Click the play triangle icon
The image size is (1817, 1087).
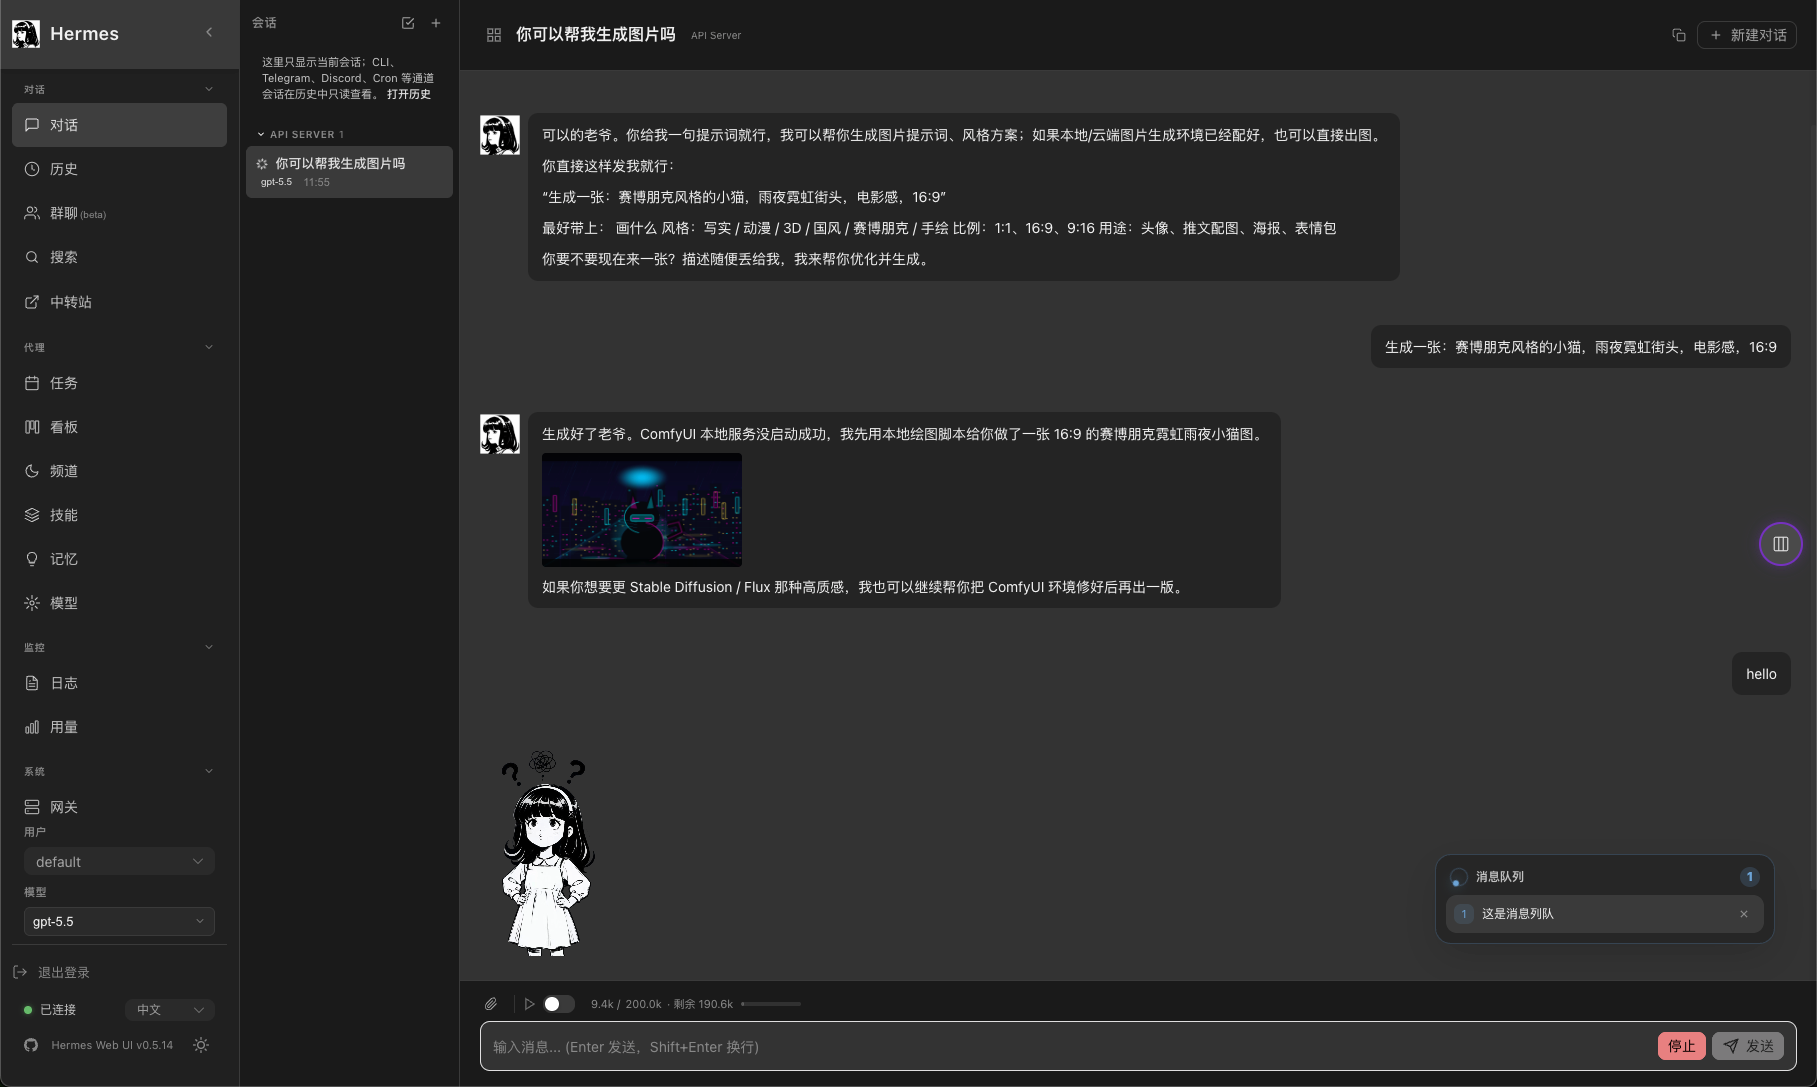pos(529,1004)
